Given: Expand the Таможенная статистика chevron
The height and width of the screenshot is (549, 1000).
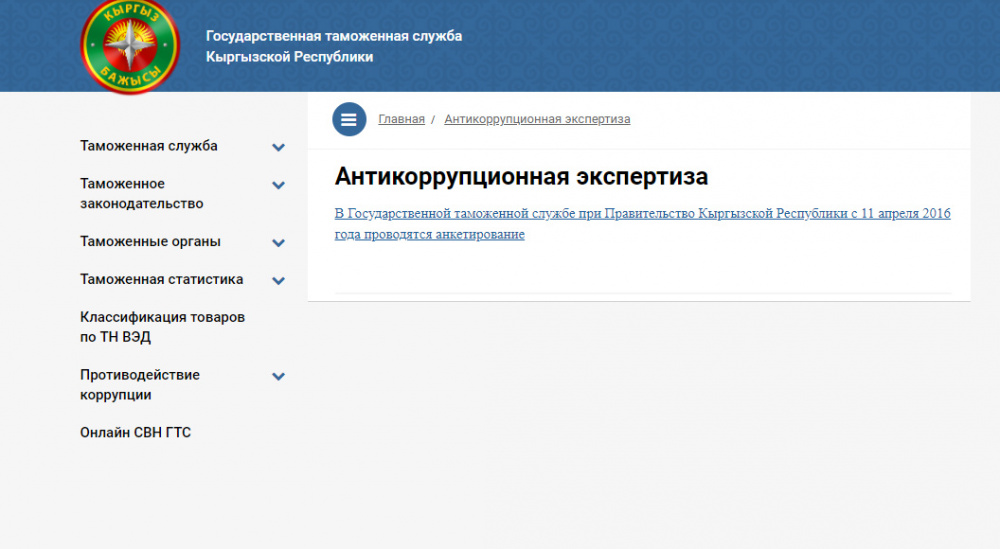Looking at the screenshot, I should tap(279, 281).
